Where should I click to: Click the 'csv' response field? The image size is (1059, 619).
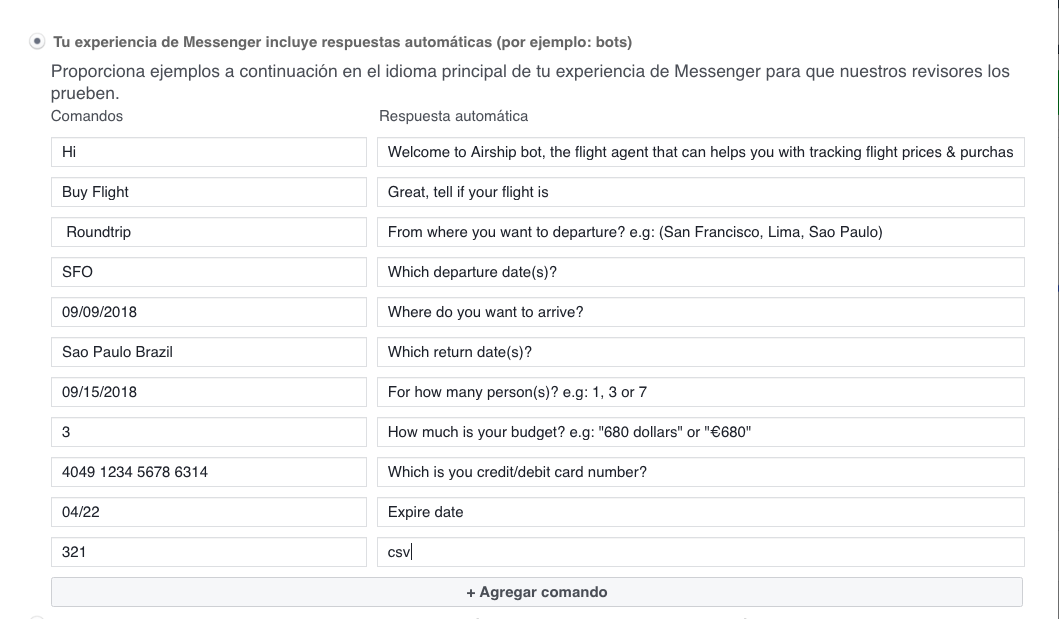[x=700, y=552]
